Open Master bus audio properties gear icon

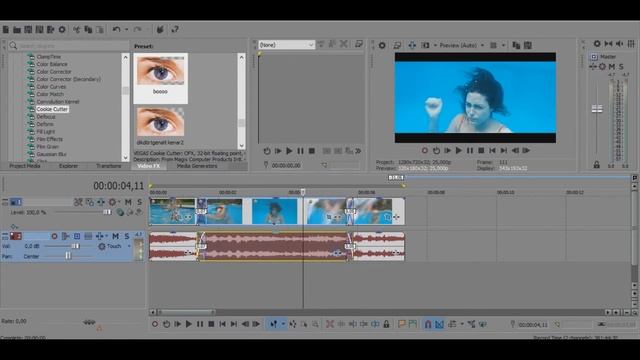(597, 44)
